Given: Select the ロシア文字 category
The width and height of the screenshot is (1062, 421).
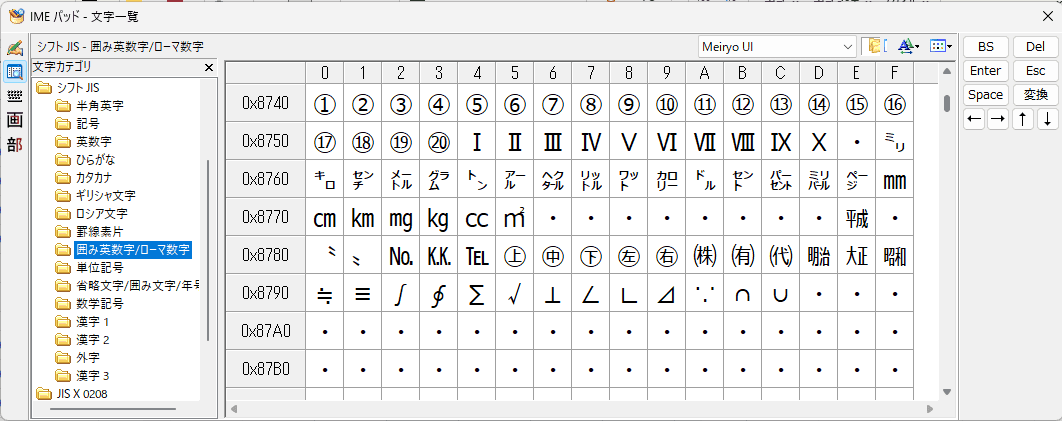Looking at the screenshot, I should coord(91,213).
